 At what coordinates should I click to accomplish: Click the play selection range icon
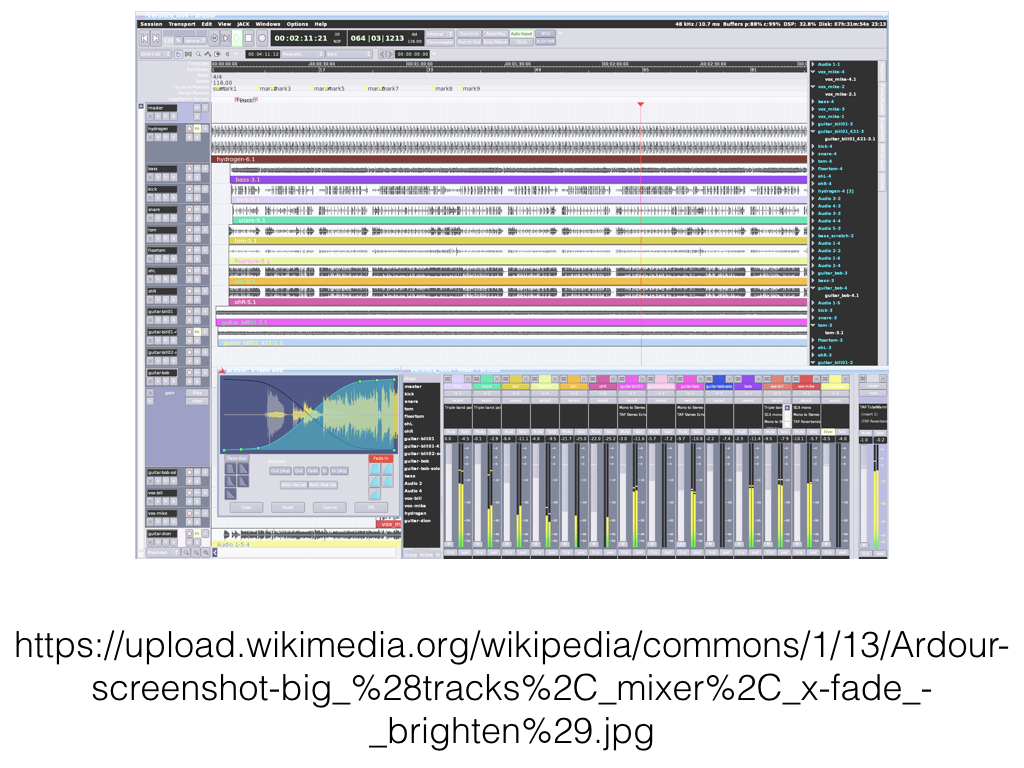[x=225, y=38]
